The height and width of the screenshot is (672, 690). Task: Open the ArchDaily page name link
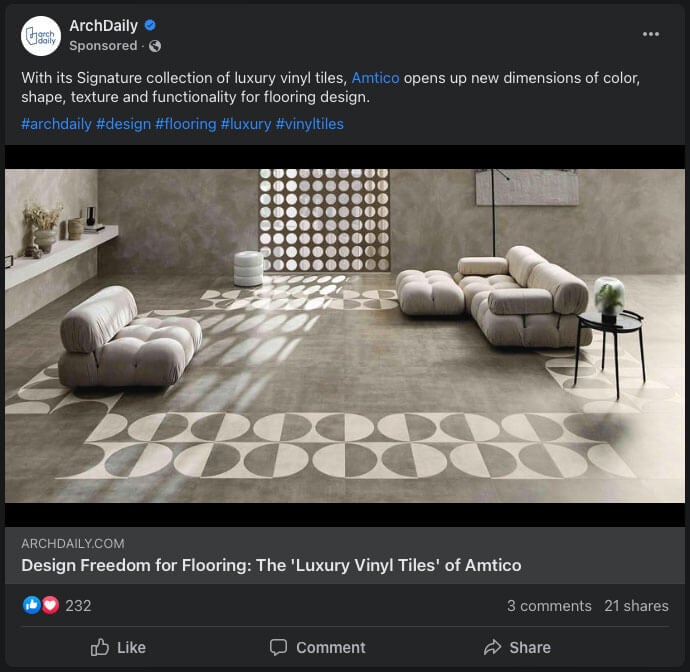click(x=103, y=26)
